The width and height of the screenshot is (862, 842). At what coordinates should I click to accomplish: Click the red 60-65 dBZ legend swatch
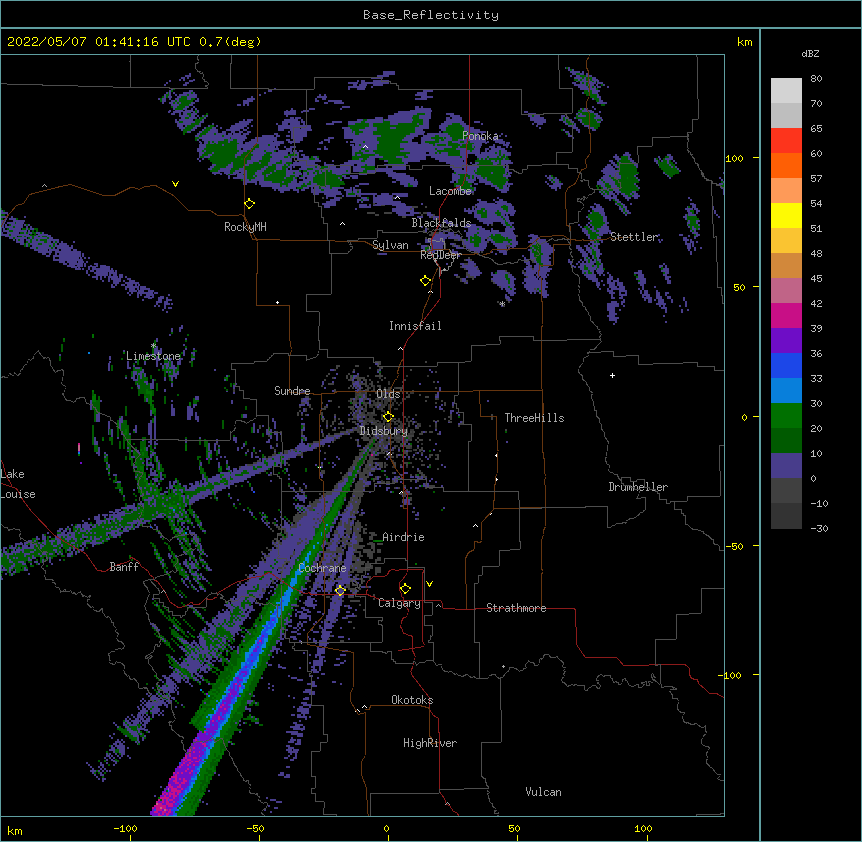786,140
